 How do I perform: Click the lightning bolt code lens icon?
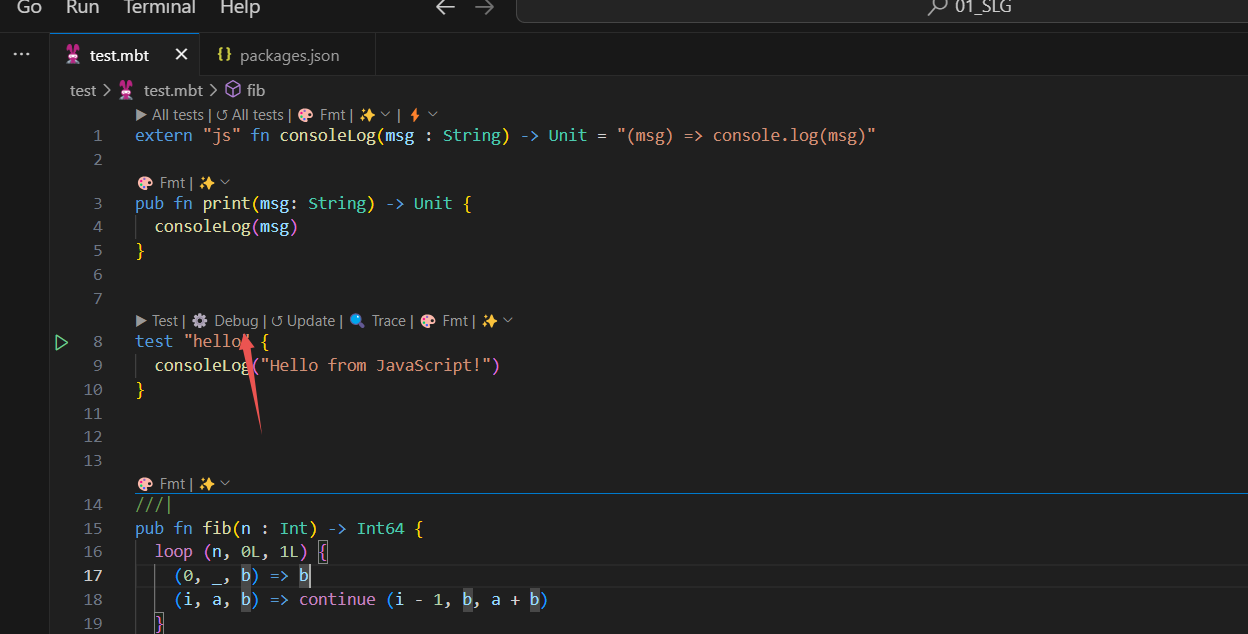click(x=414, y=115)
